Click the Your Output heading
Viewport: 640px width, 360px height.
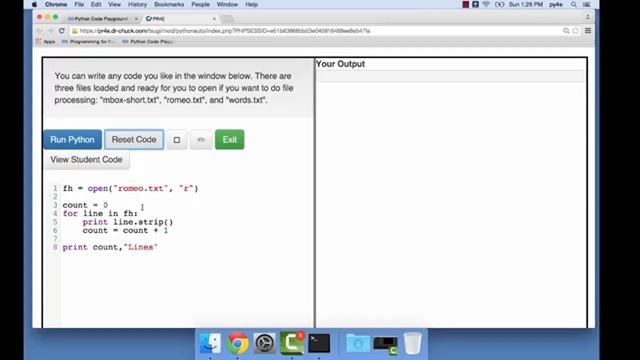tap(340, 64)
